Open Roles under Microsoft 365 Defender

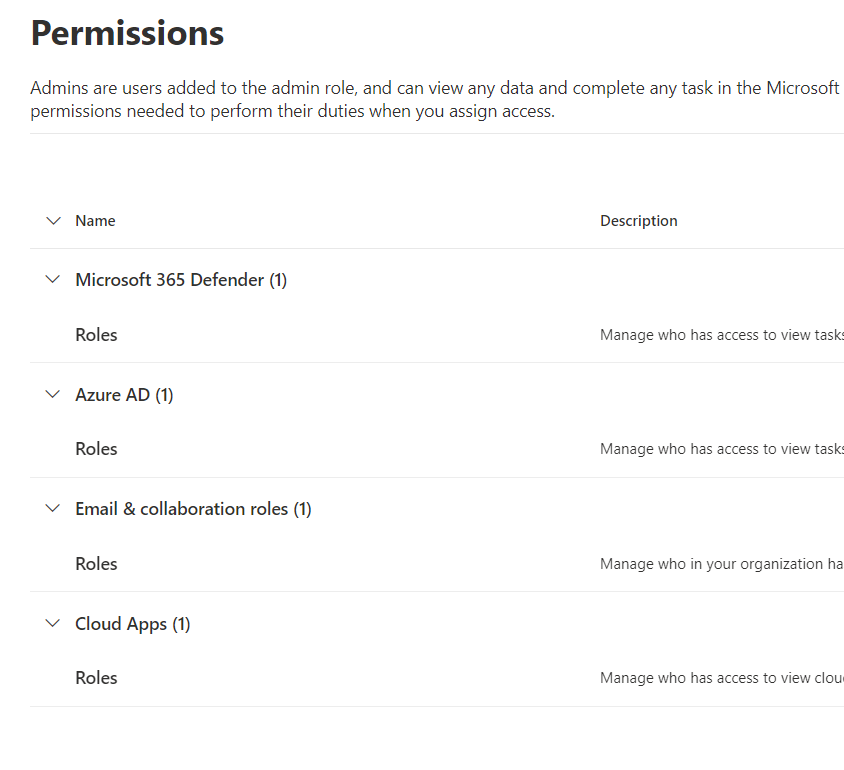[96, 335]
